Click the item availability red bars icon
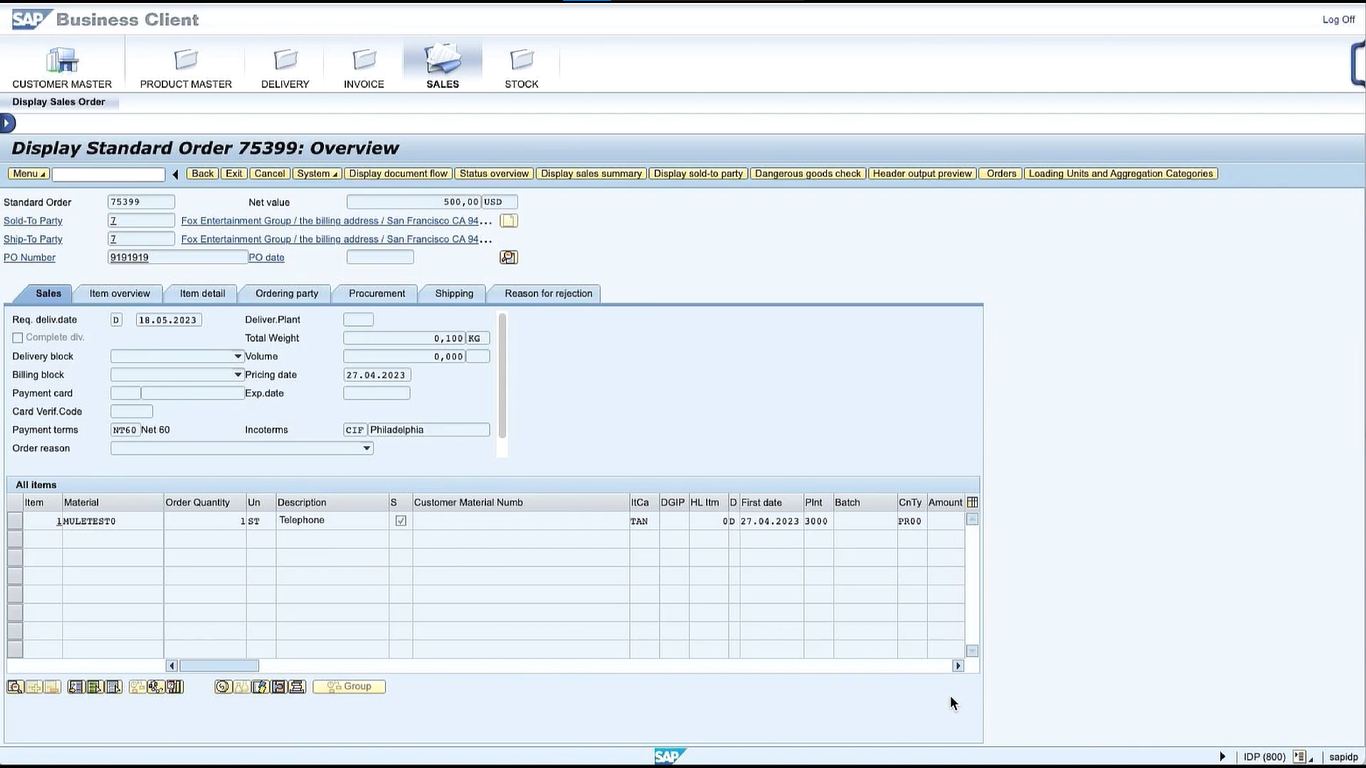Viewport: 1366px width, 768px height. coord(175,687)
